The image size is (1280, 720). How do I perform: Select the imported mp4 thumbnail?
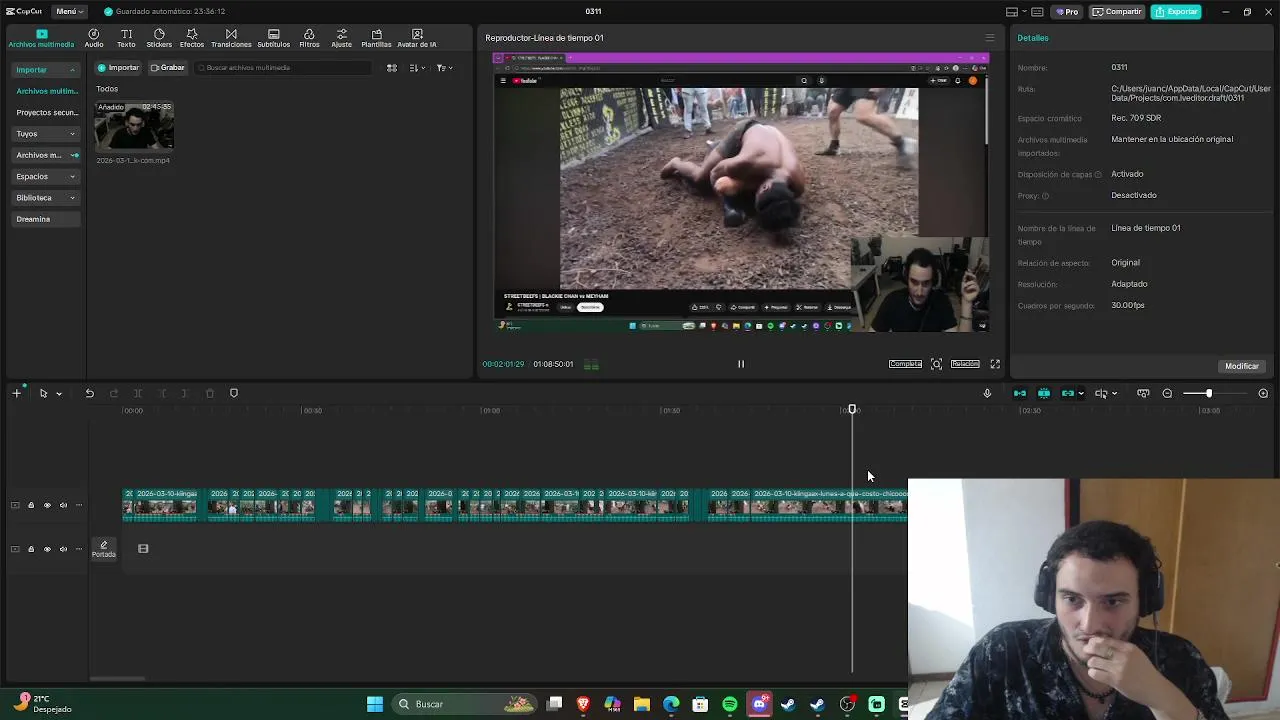134,125
